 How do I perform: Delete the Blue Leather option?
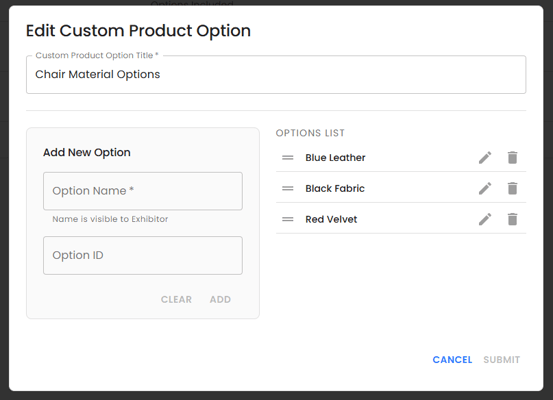pyautogui.click(x=512, y=158)
